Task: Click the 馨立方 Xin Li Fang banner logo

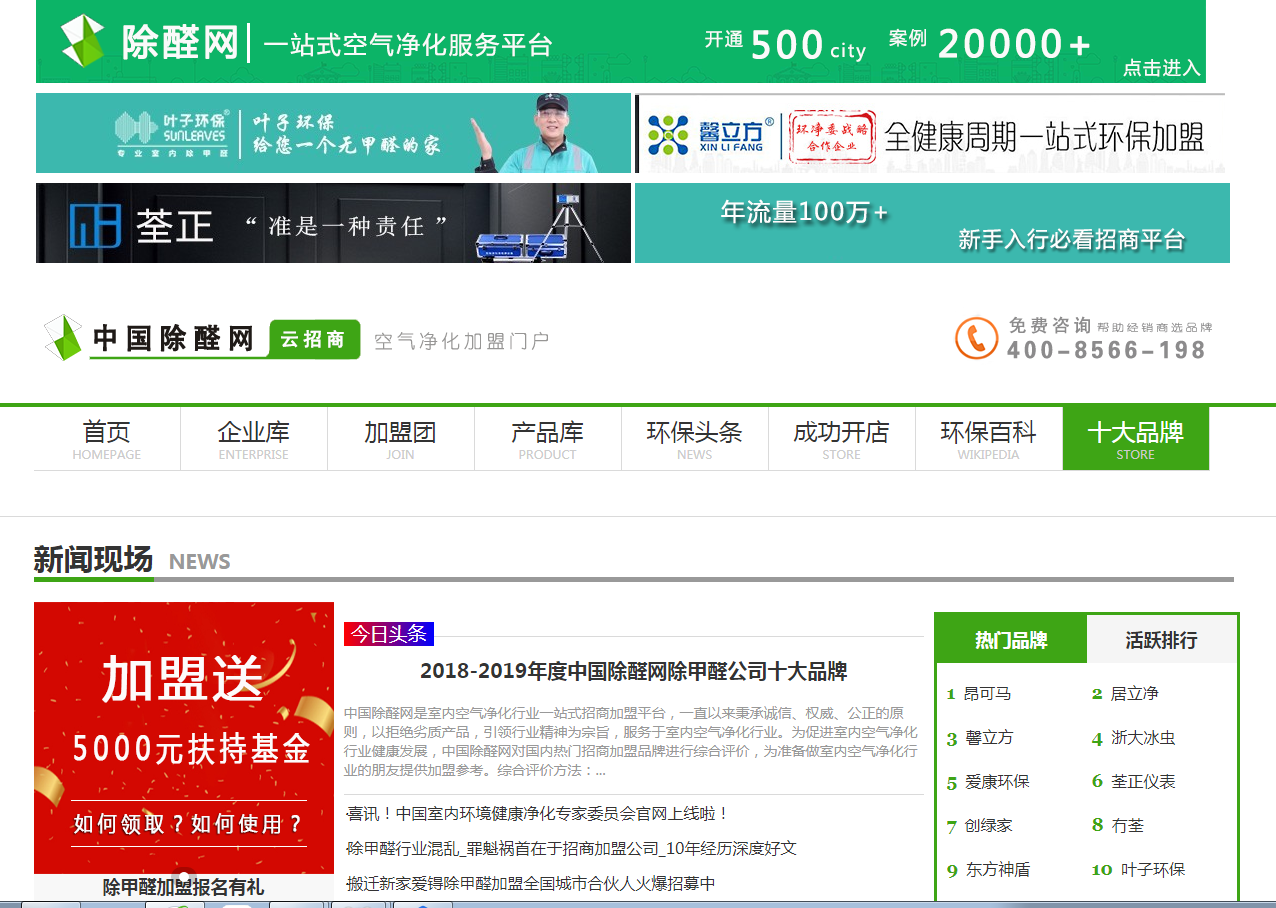Action: tap(711, 134)
